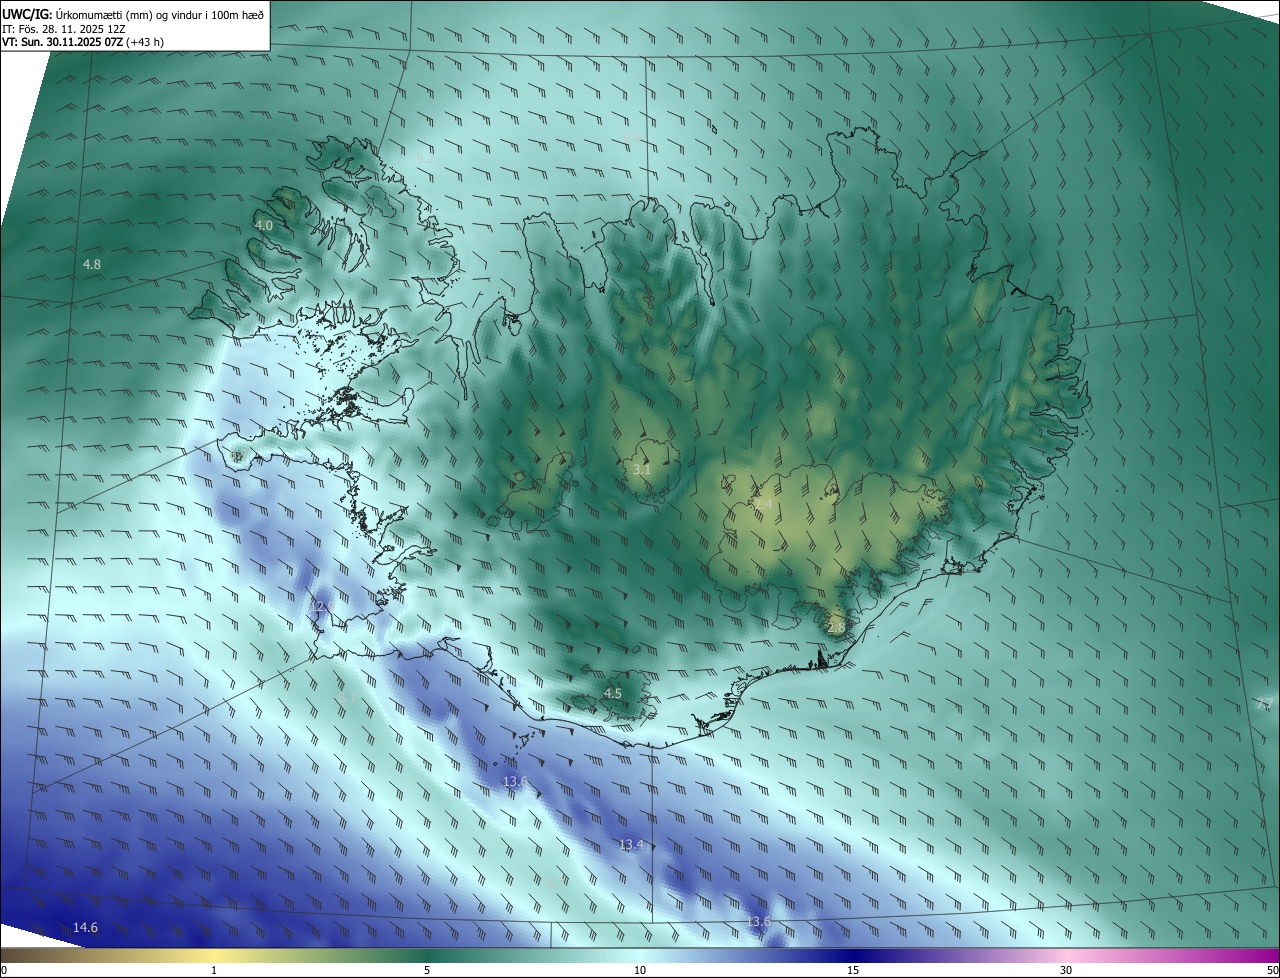The image size is (1280, 978).
Task: Click the 3.1 value in the central highlands
Action: click(643, 469)
